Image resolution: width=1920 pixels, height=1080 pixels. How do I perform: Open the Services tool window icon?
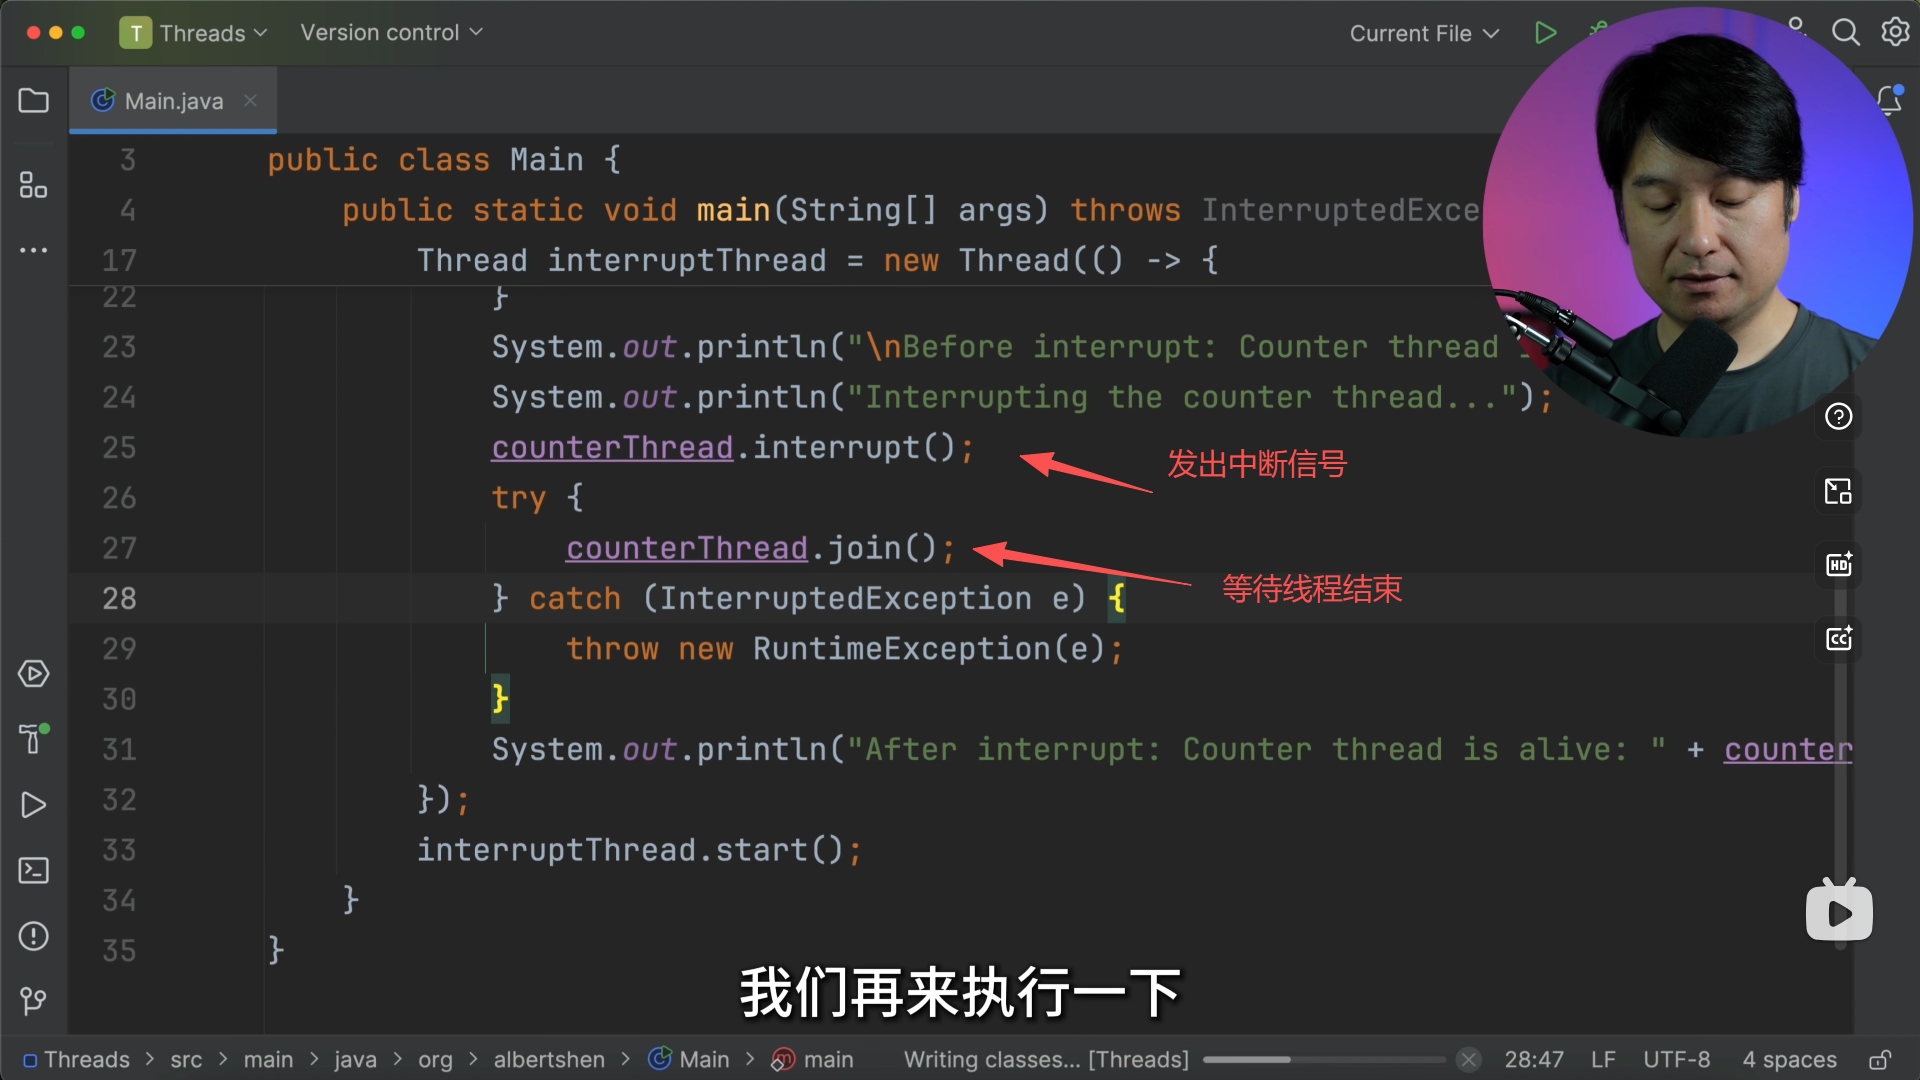(33, 674)
